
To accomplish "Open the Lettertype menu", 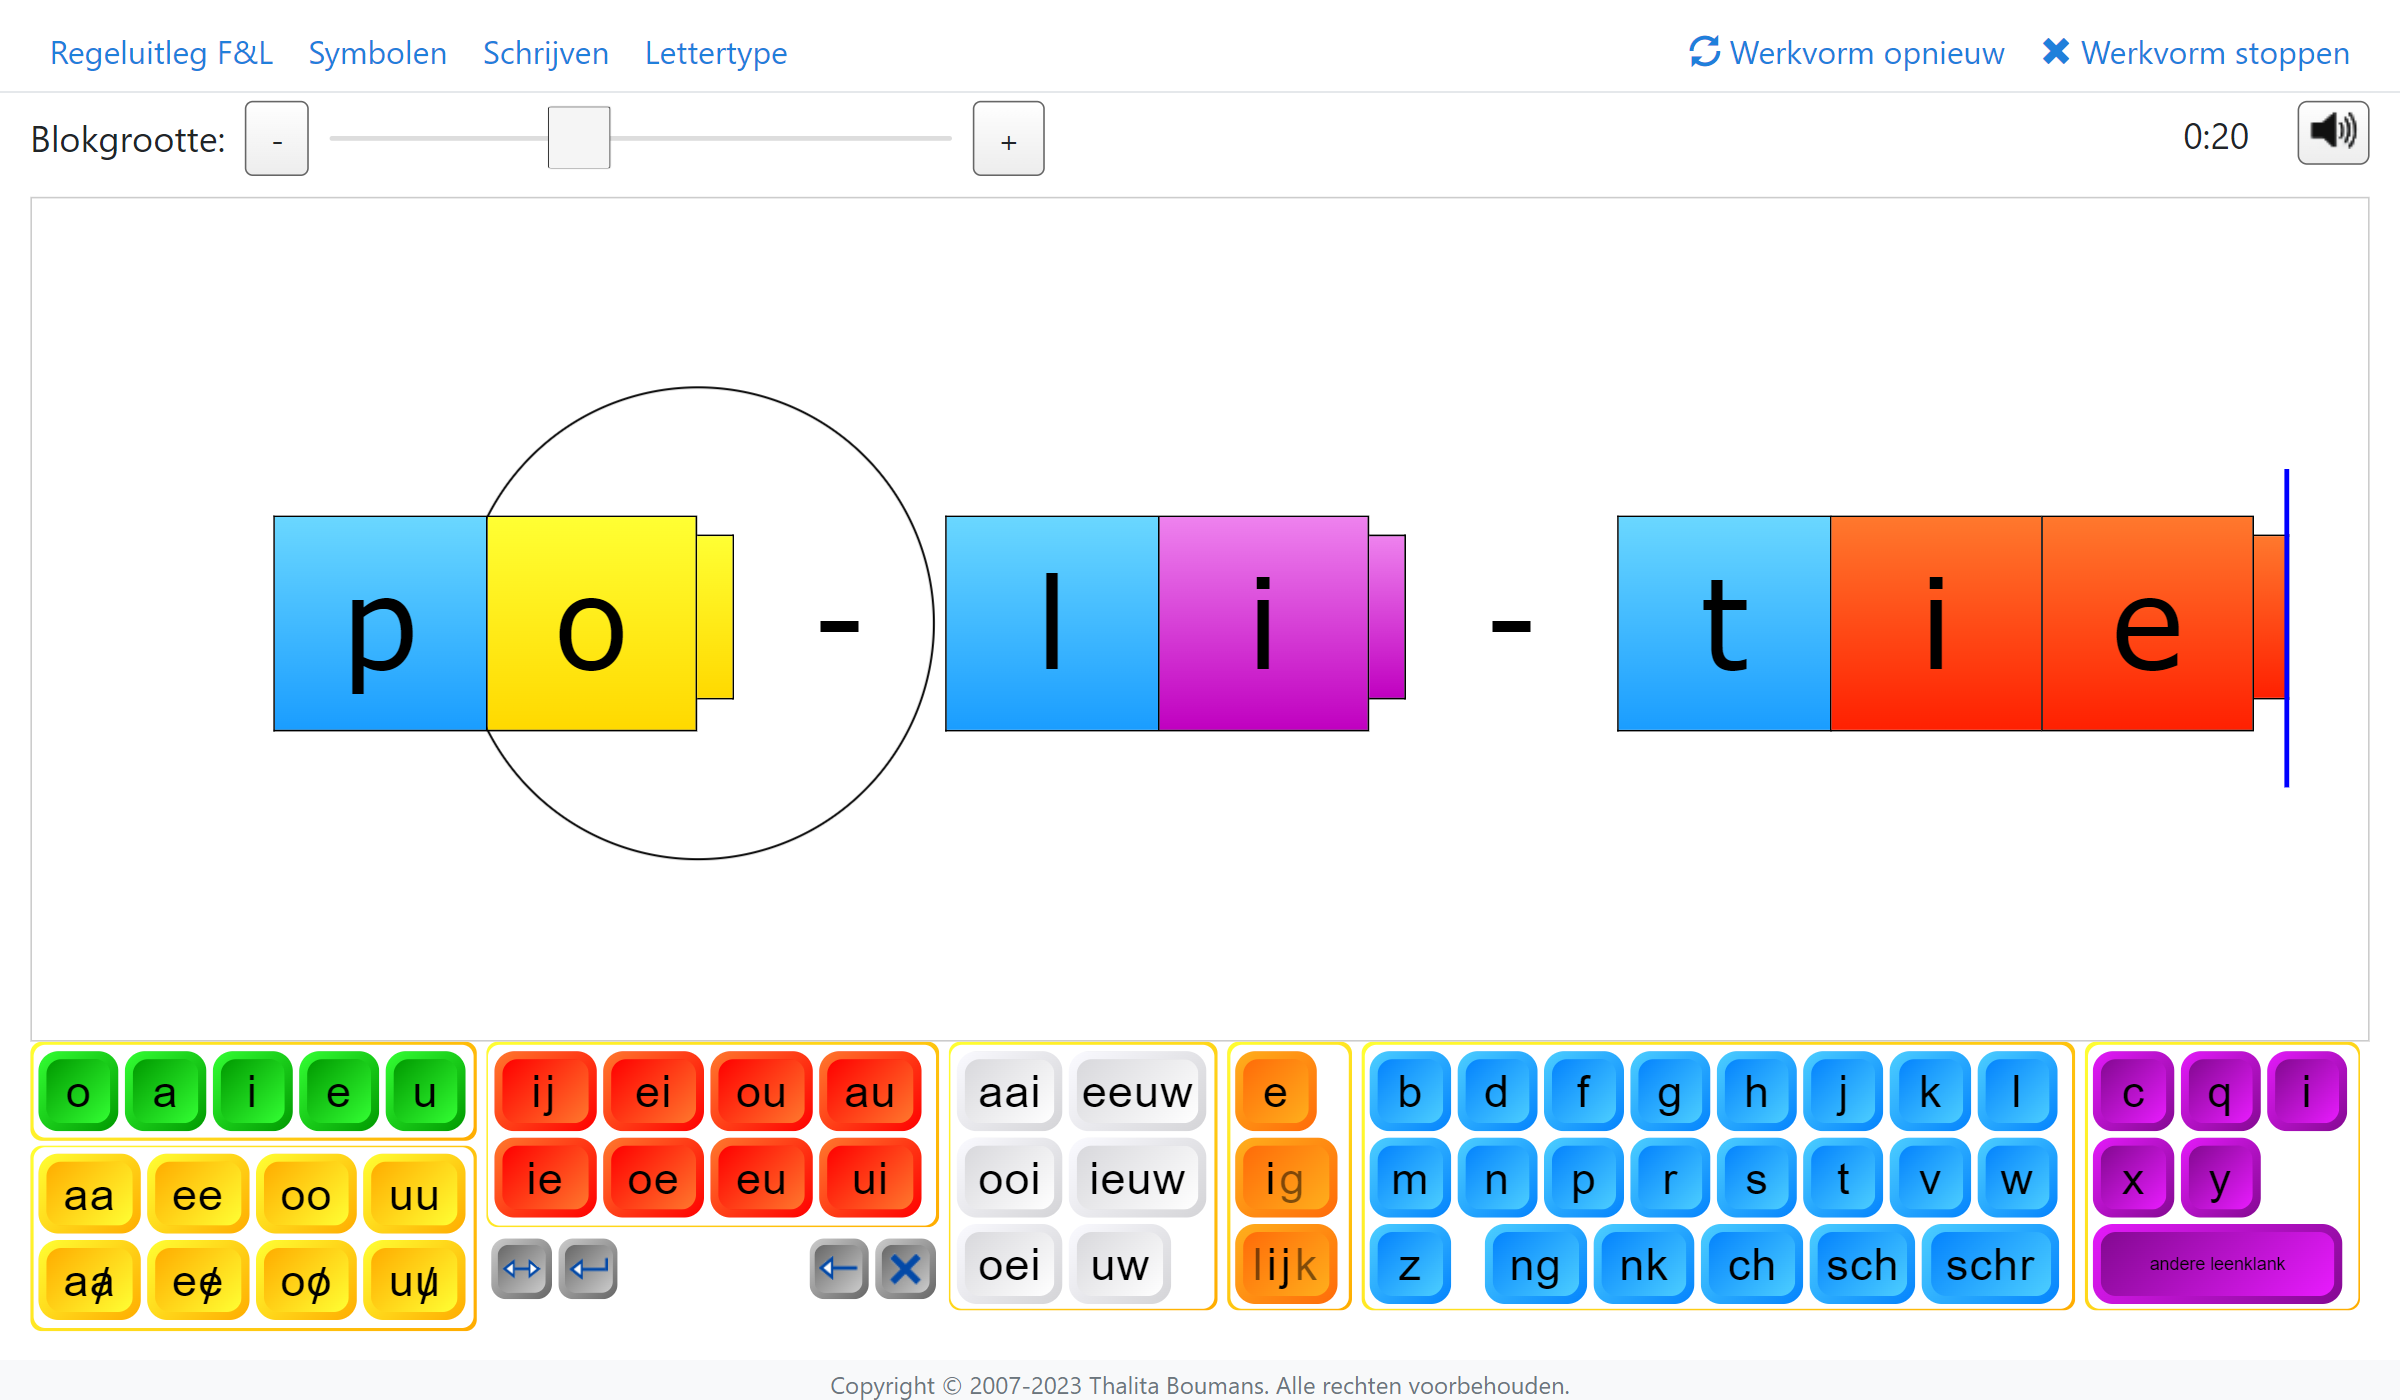I will coord(716,52).
